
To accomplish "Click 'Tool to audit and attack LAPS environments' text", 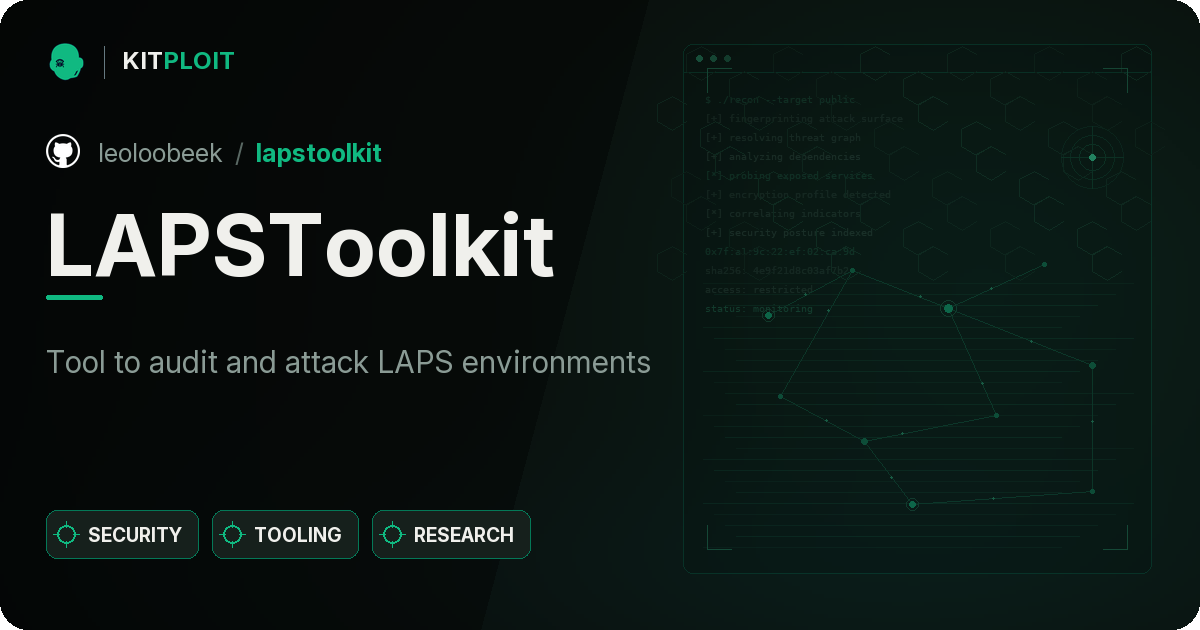I will pos(349,362).
